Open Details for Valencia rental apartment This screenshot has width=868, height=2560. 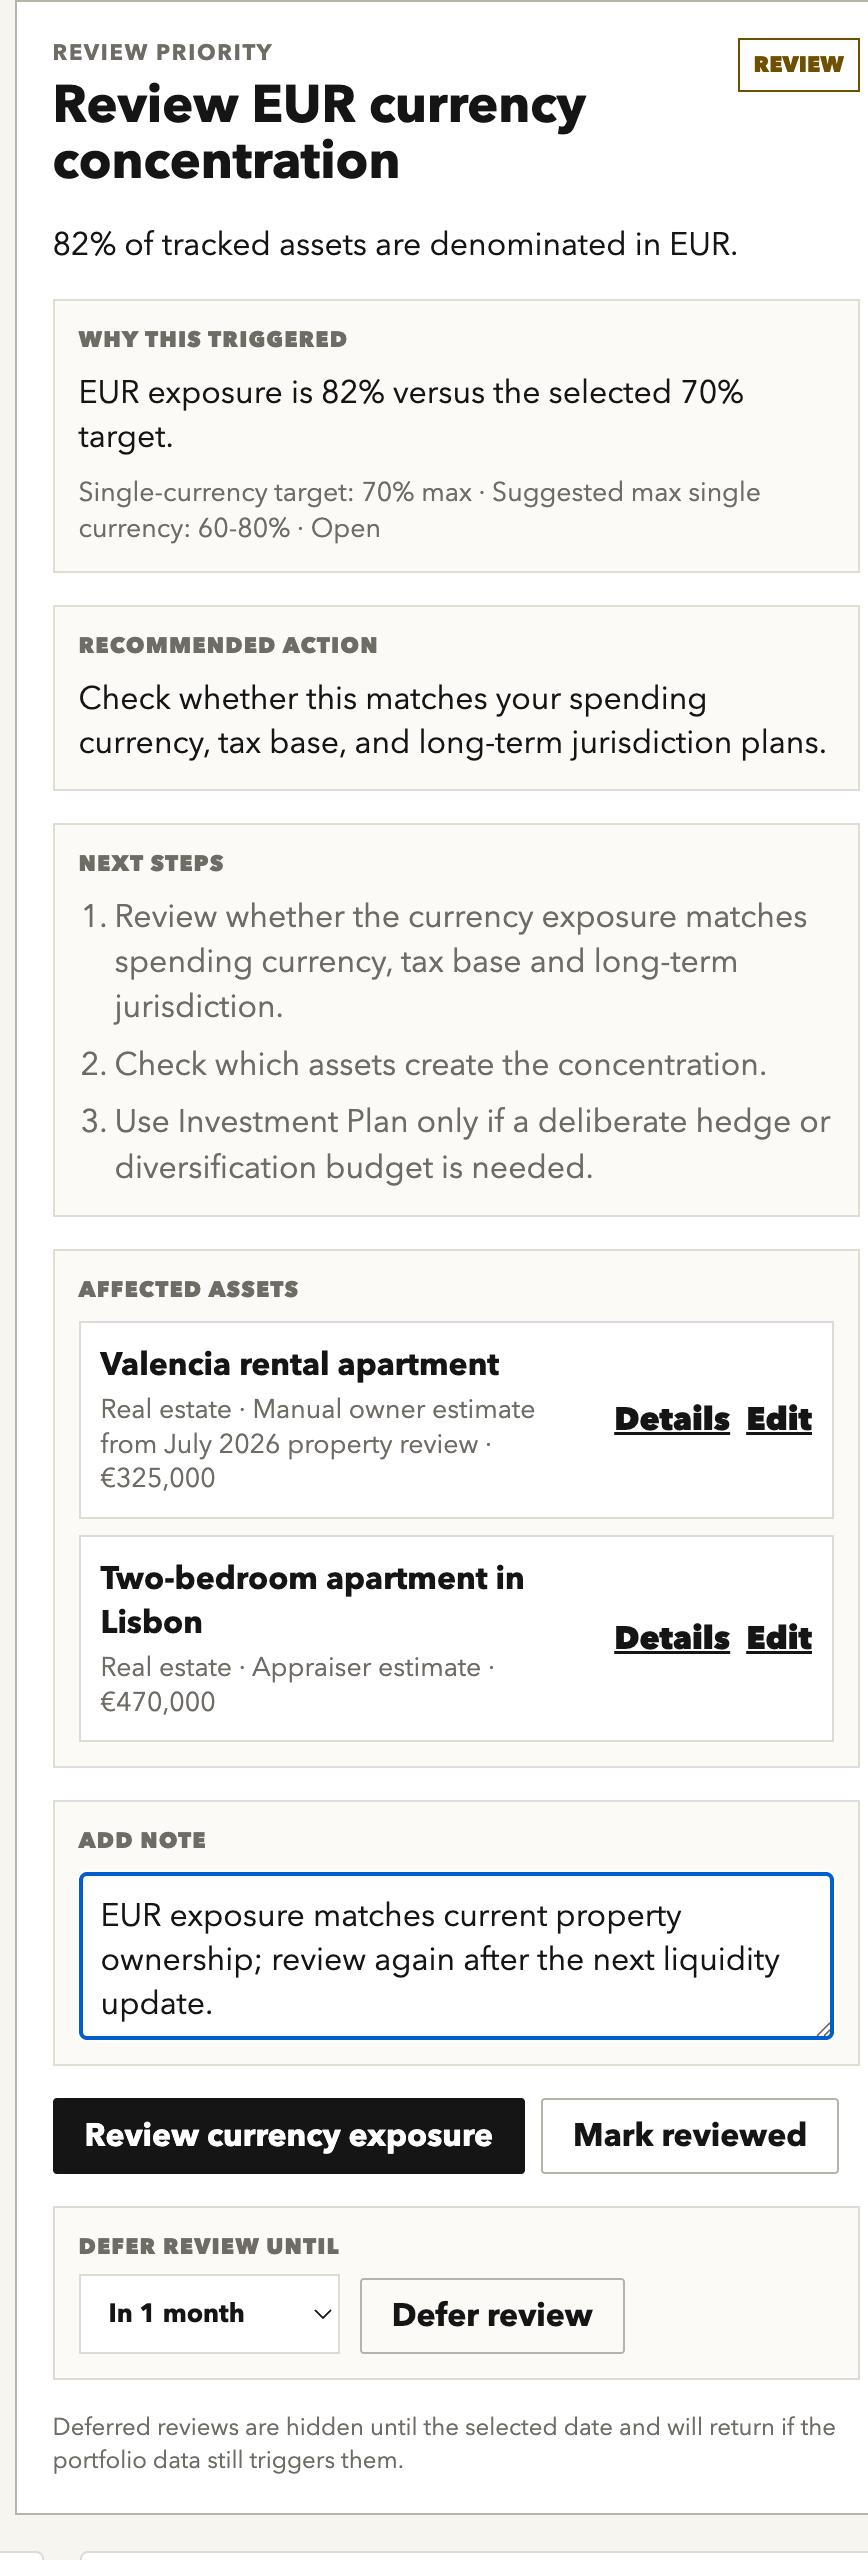(x=672, y=1419)
